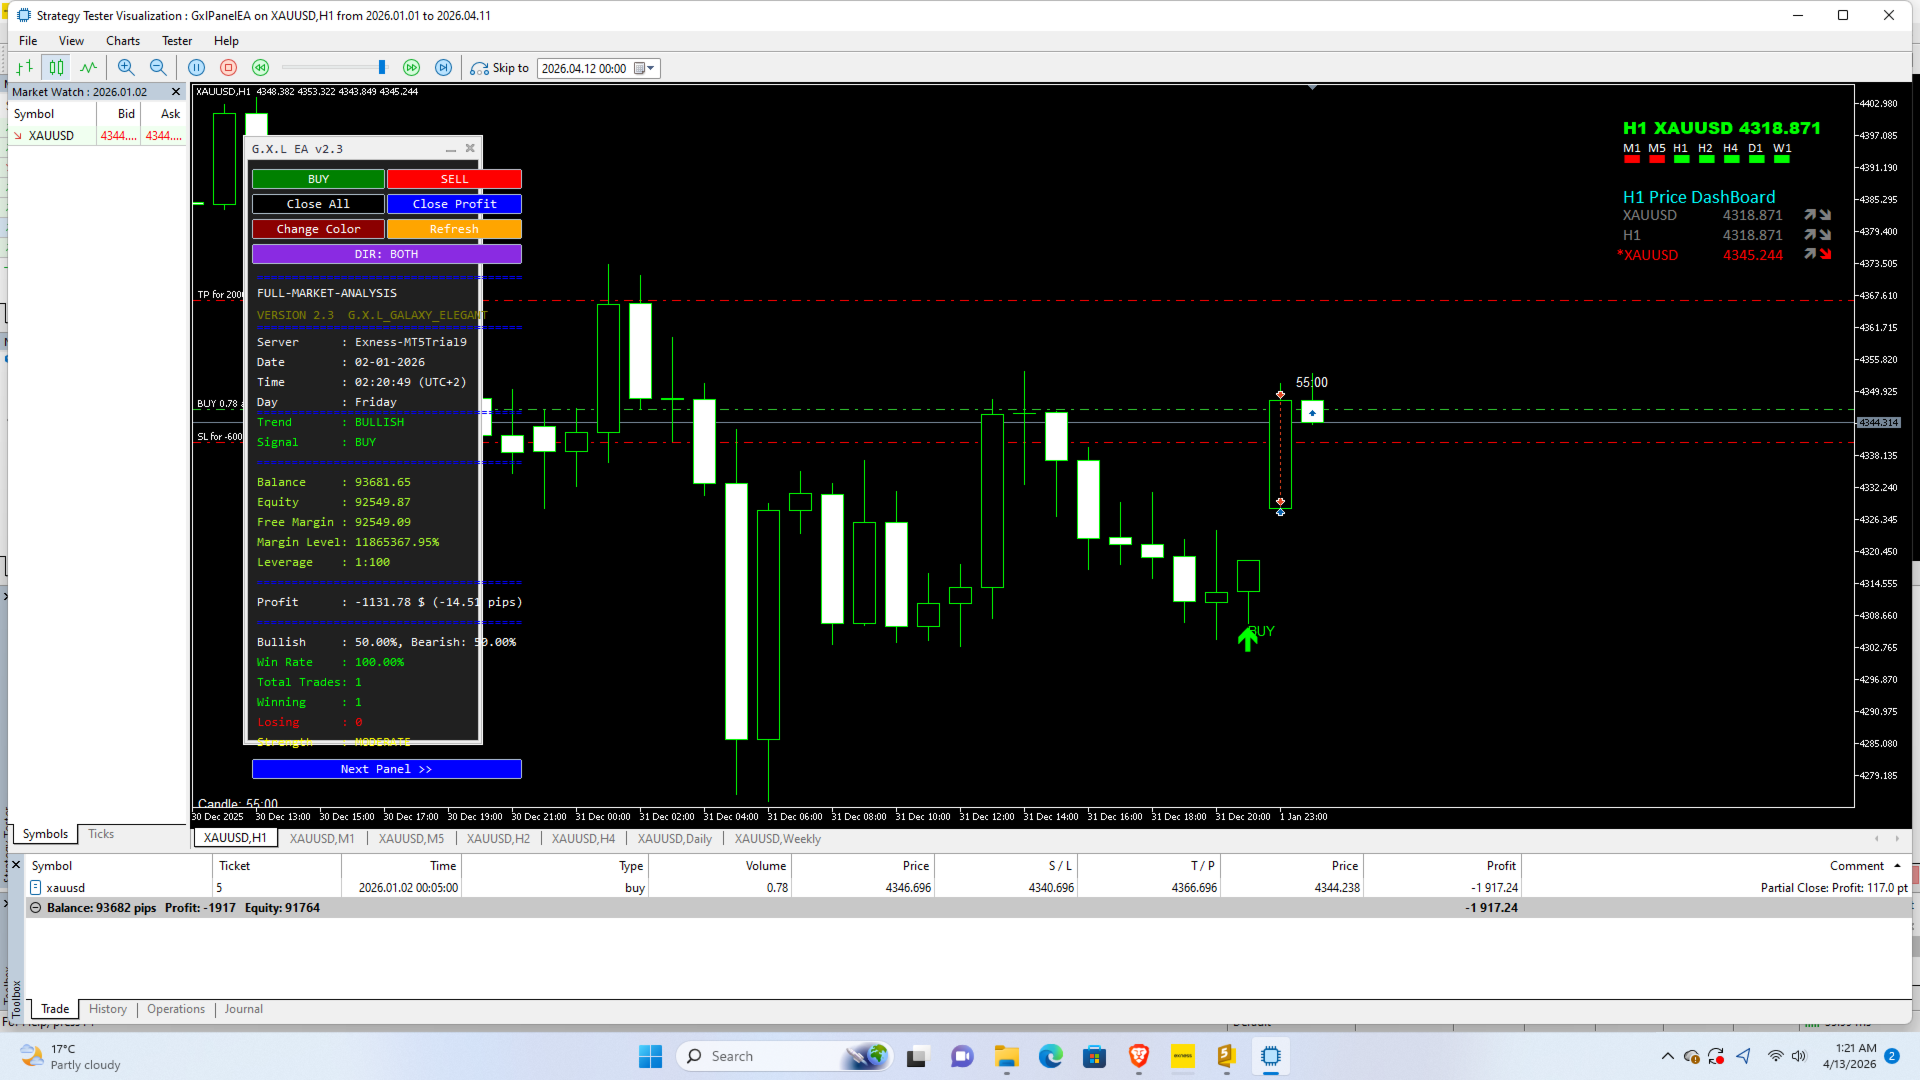Switch to line chart icon
Viewport: 1920px width, 1080px height.
88,68
